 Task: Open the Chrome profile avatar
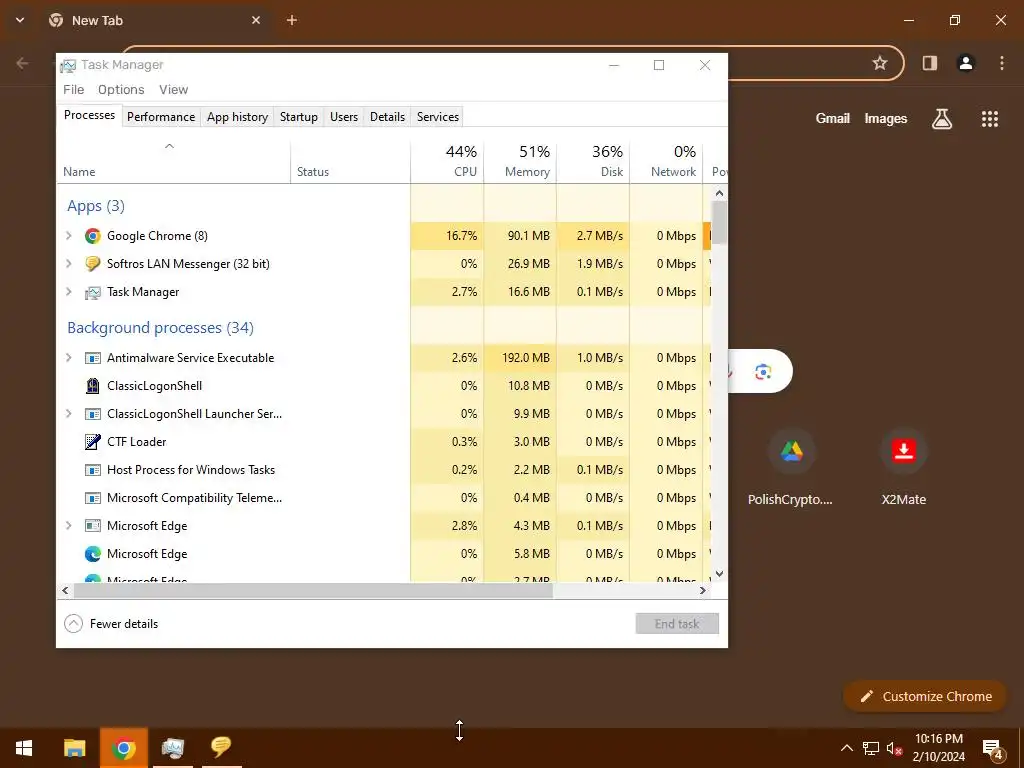click(965, 63)
